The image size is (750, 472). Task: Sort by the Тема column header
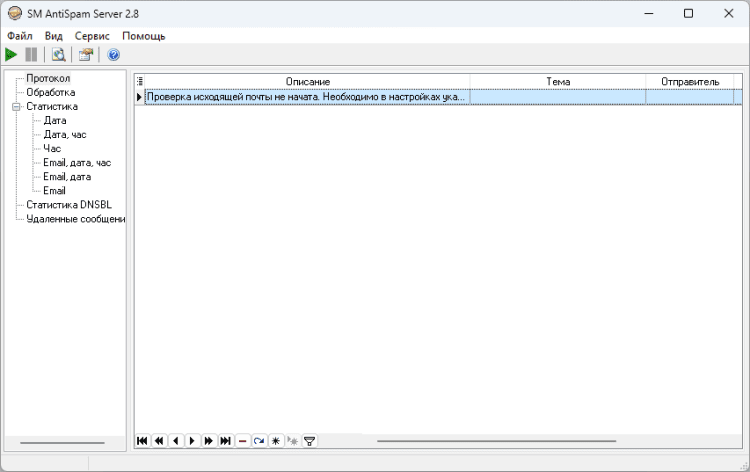pyautogui.click(x=558, y=82)
